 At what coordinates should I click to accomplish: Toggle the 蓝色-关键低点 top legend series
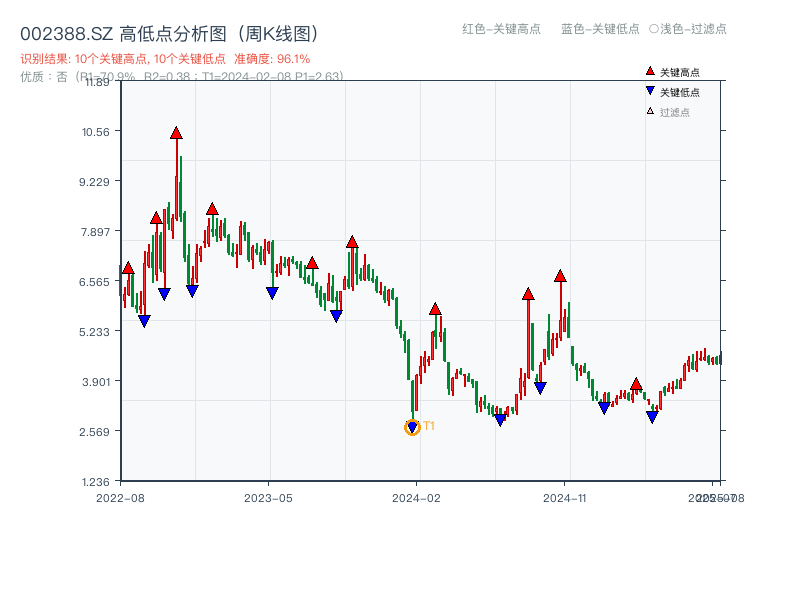[x=600, y=29]
